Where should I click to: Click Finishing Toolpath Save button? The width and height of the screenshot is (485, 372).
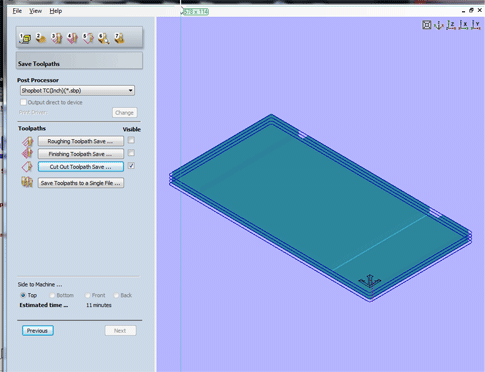[x=81, y=154]
